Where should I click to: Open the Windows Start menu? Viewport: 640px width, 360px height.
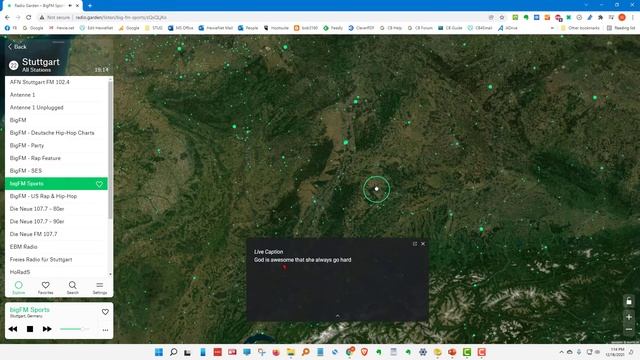[159, 352]
